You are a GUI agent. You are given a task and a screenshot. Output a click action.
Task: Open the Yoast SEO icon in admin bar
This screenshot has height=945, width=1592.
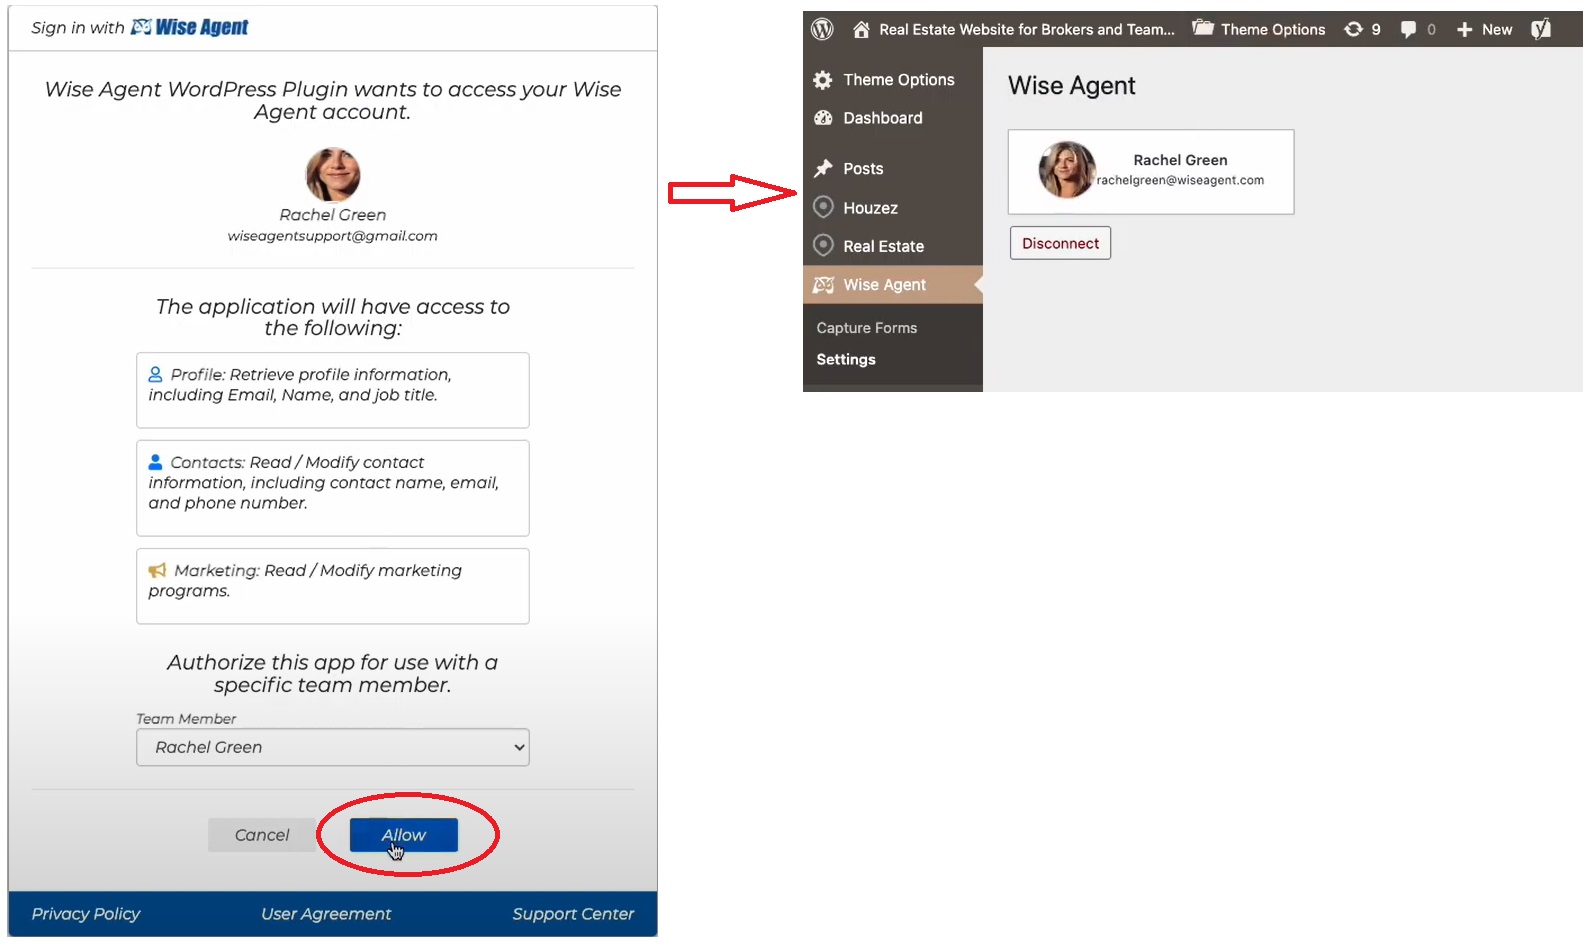pos(1541,29)
